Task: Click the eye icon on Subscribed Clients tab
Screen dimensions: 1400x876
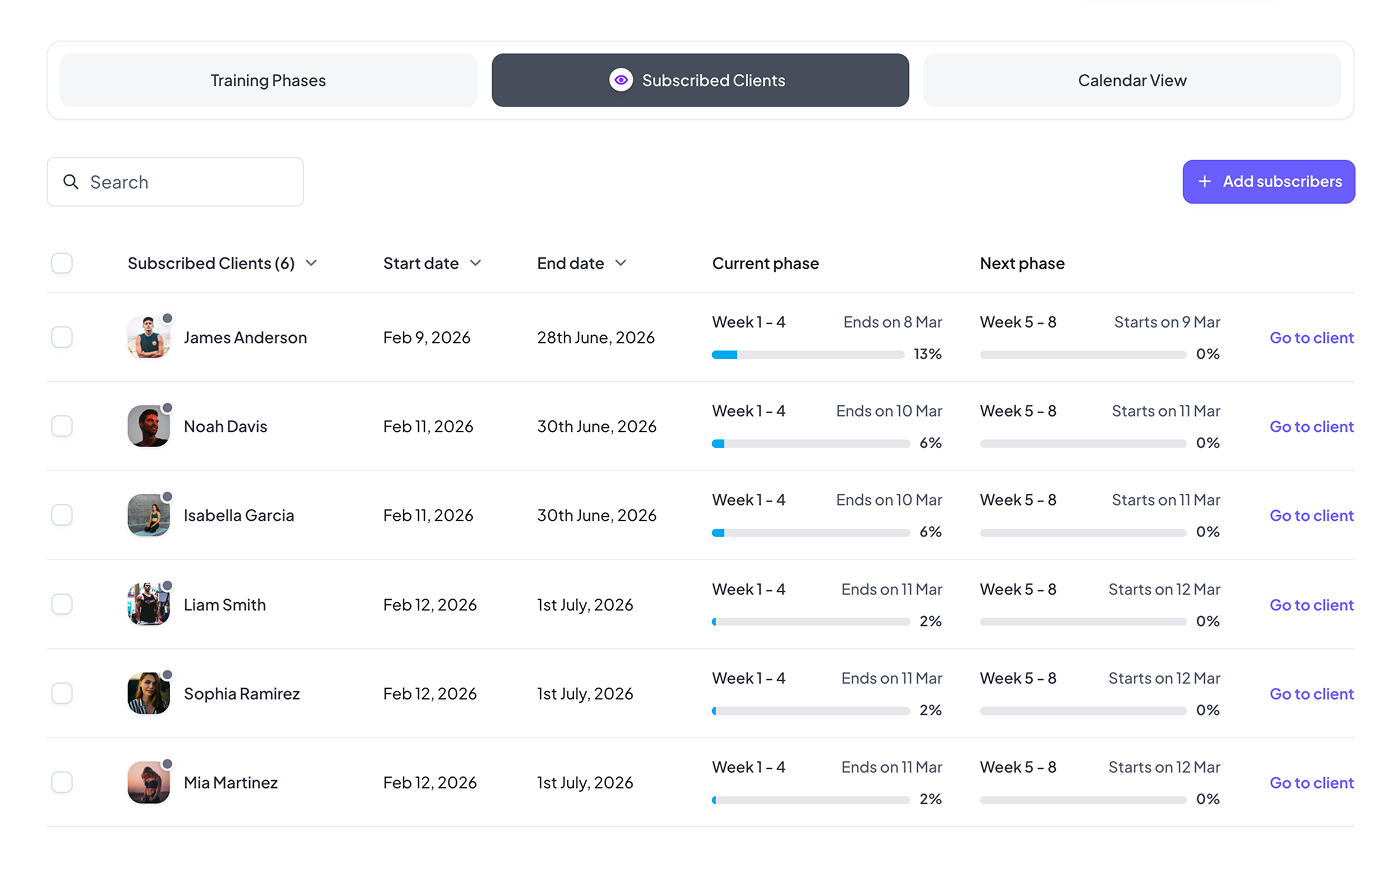Action: tap(621, 80)
